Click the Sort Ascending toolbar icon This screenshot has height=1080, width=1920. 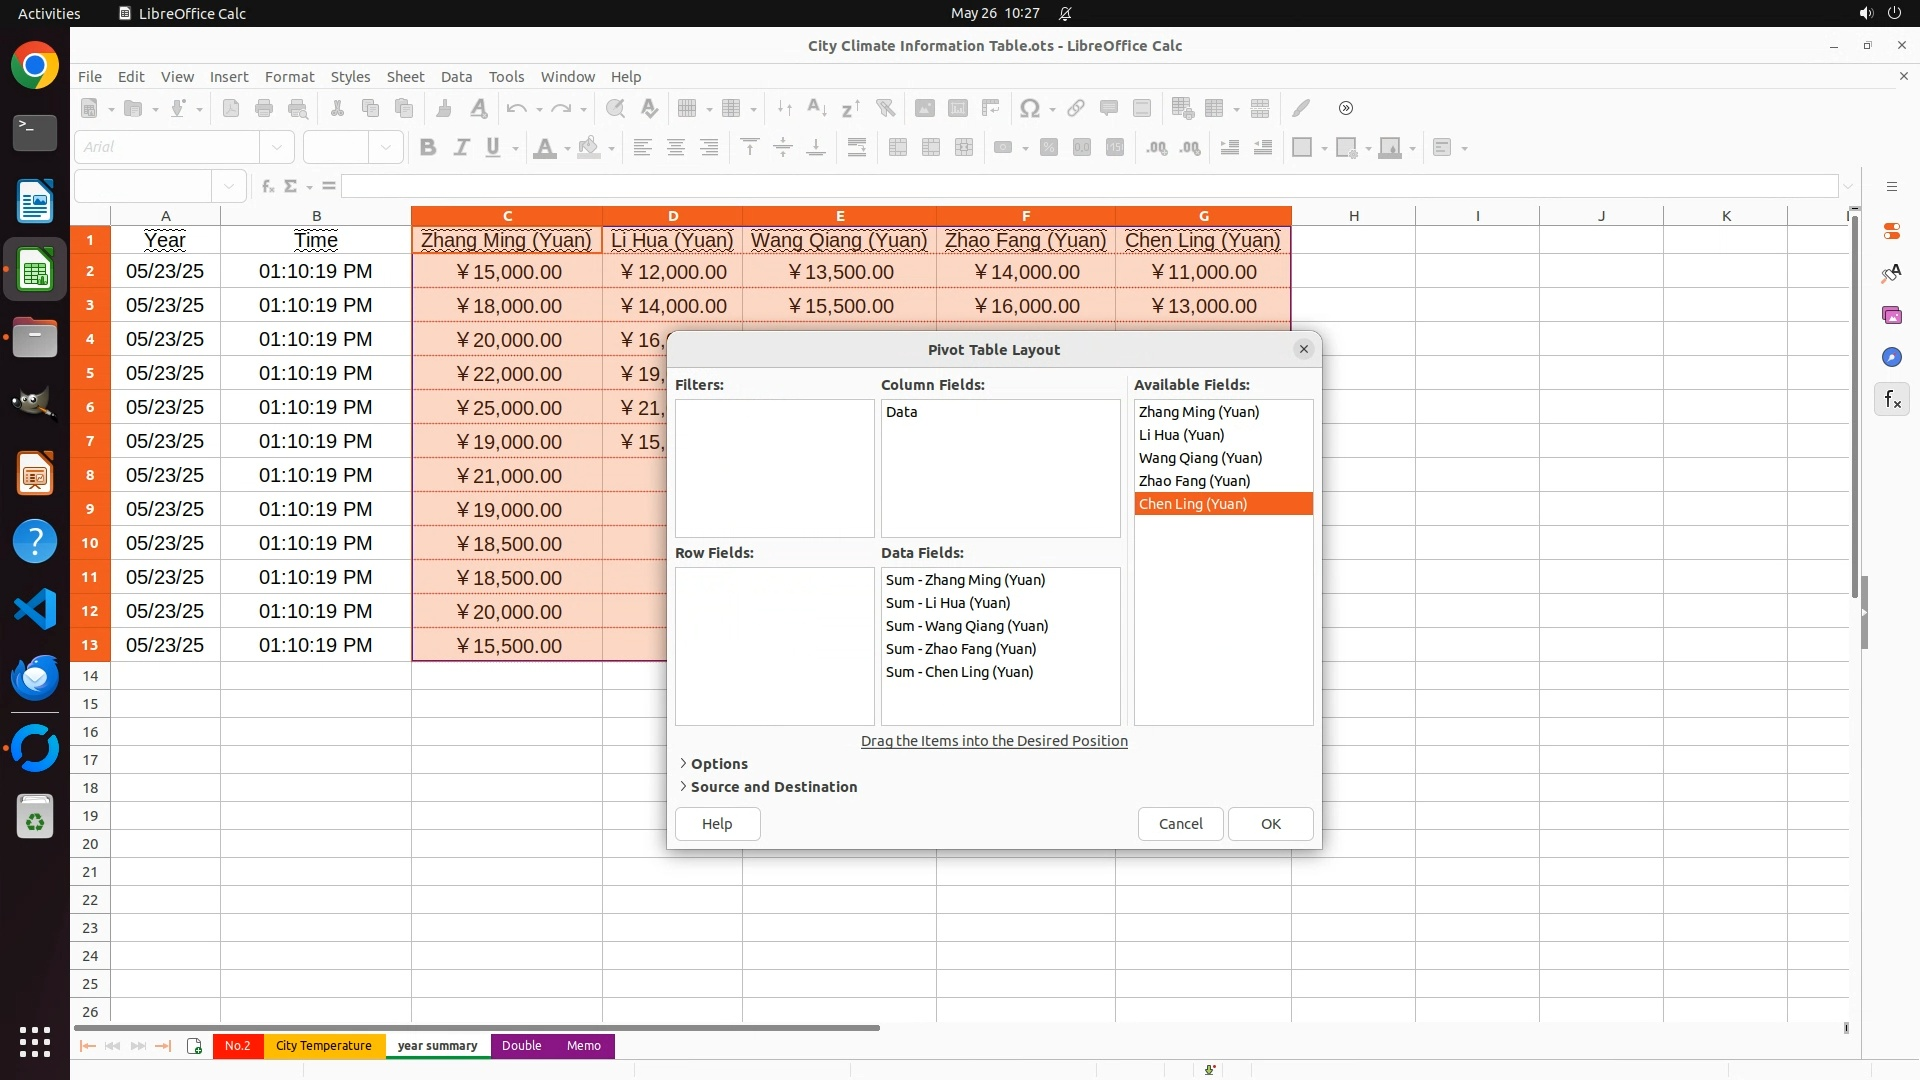coord(816,108)
